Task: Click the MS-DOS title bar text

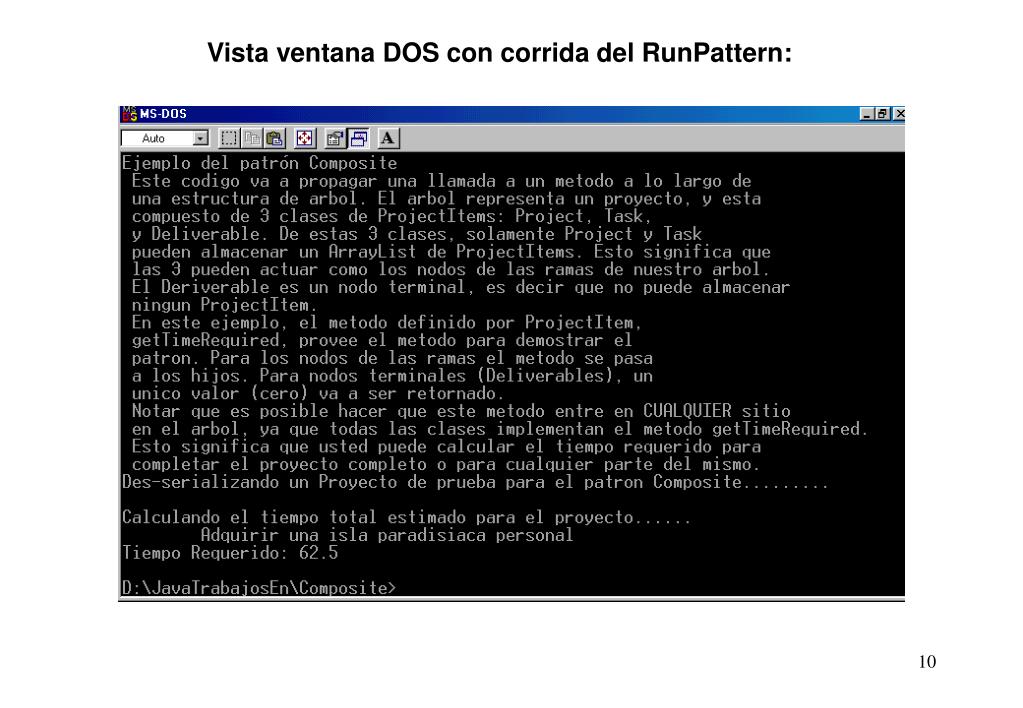Action: click(x=163, y=114)
